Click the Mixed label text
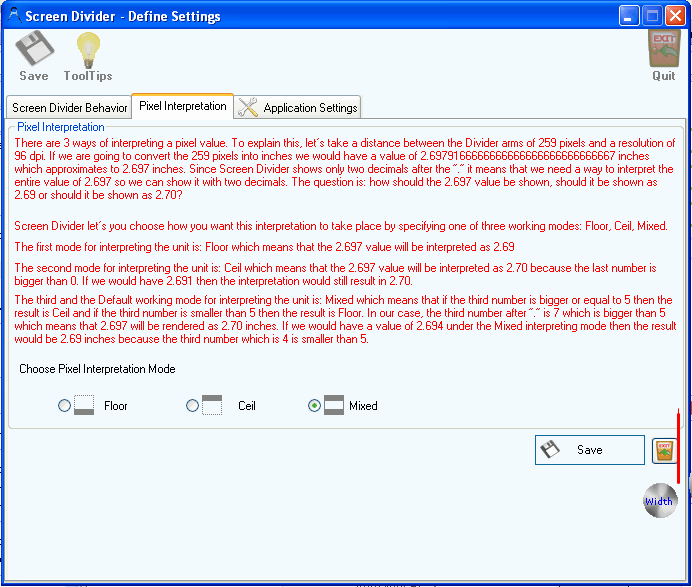The width and height of the screenshot is (692, 587). coord(363,406)
